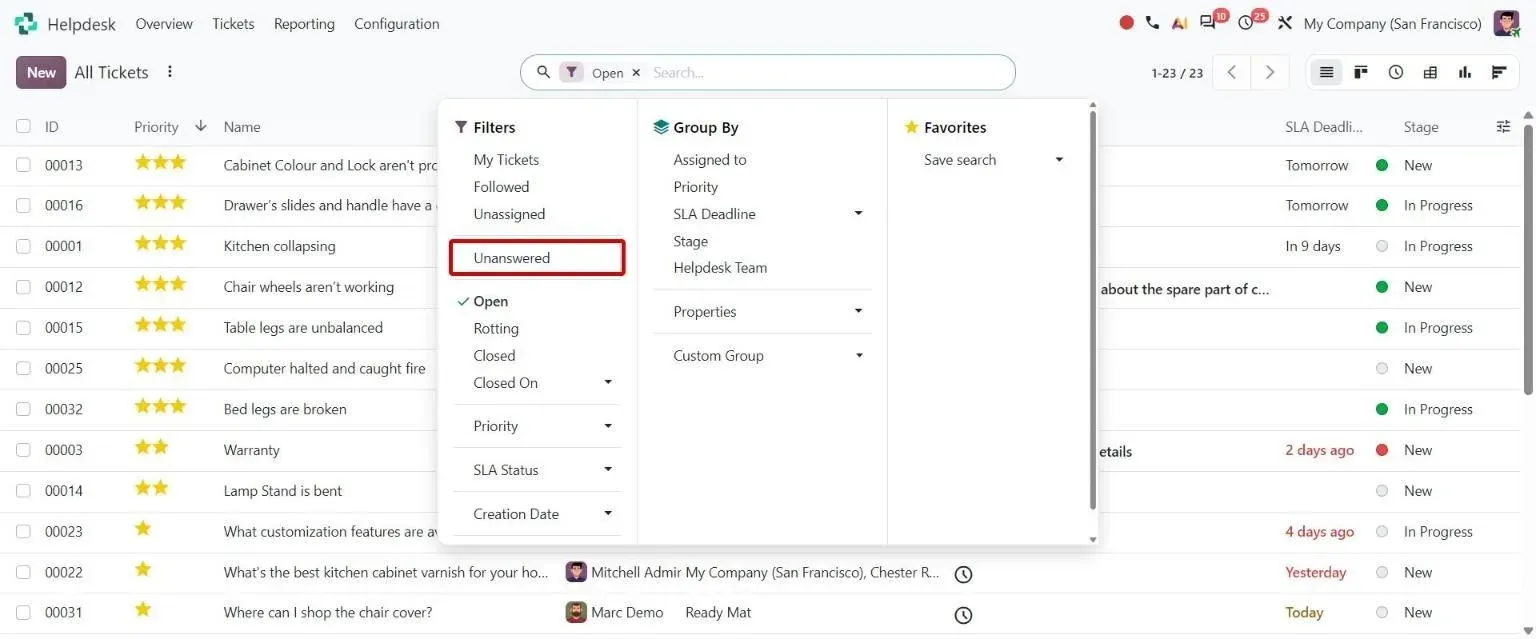Sort by Priority column arrow
Viewport: 1536px width, 639px height.
(x=200, y=126)
